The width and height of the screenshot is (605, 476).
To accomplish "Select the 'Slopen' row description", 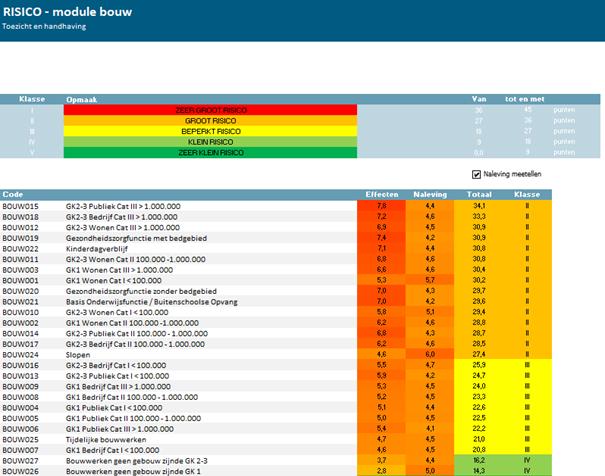I will pyautogui.click(x=79, y=354).
